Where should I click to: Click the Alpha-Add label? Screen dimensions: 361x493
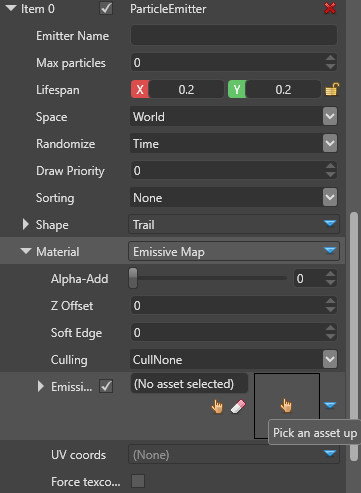(x=79, y=279)
